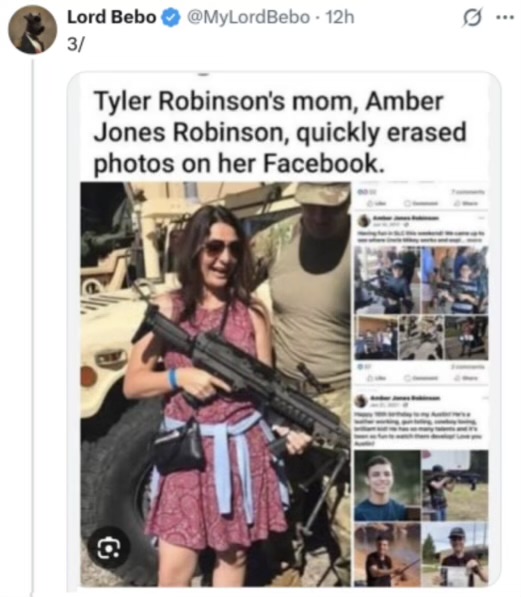521x597 pixels.
Task: Open the bottom-right person with cap thumbnail
Action: [x=455, y=554]
